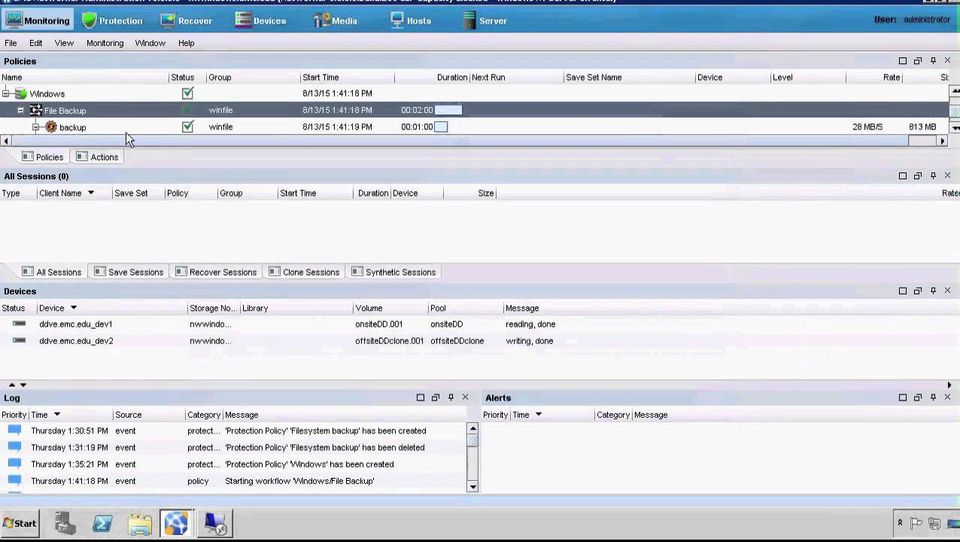Sort Log by Time column arrow
This screenshot has height=542, width=960.
pyautogui.click(x=57, y=415)
